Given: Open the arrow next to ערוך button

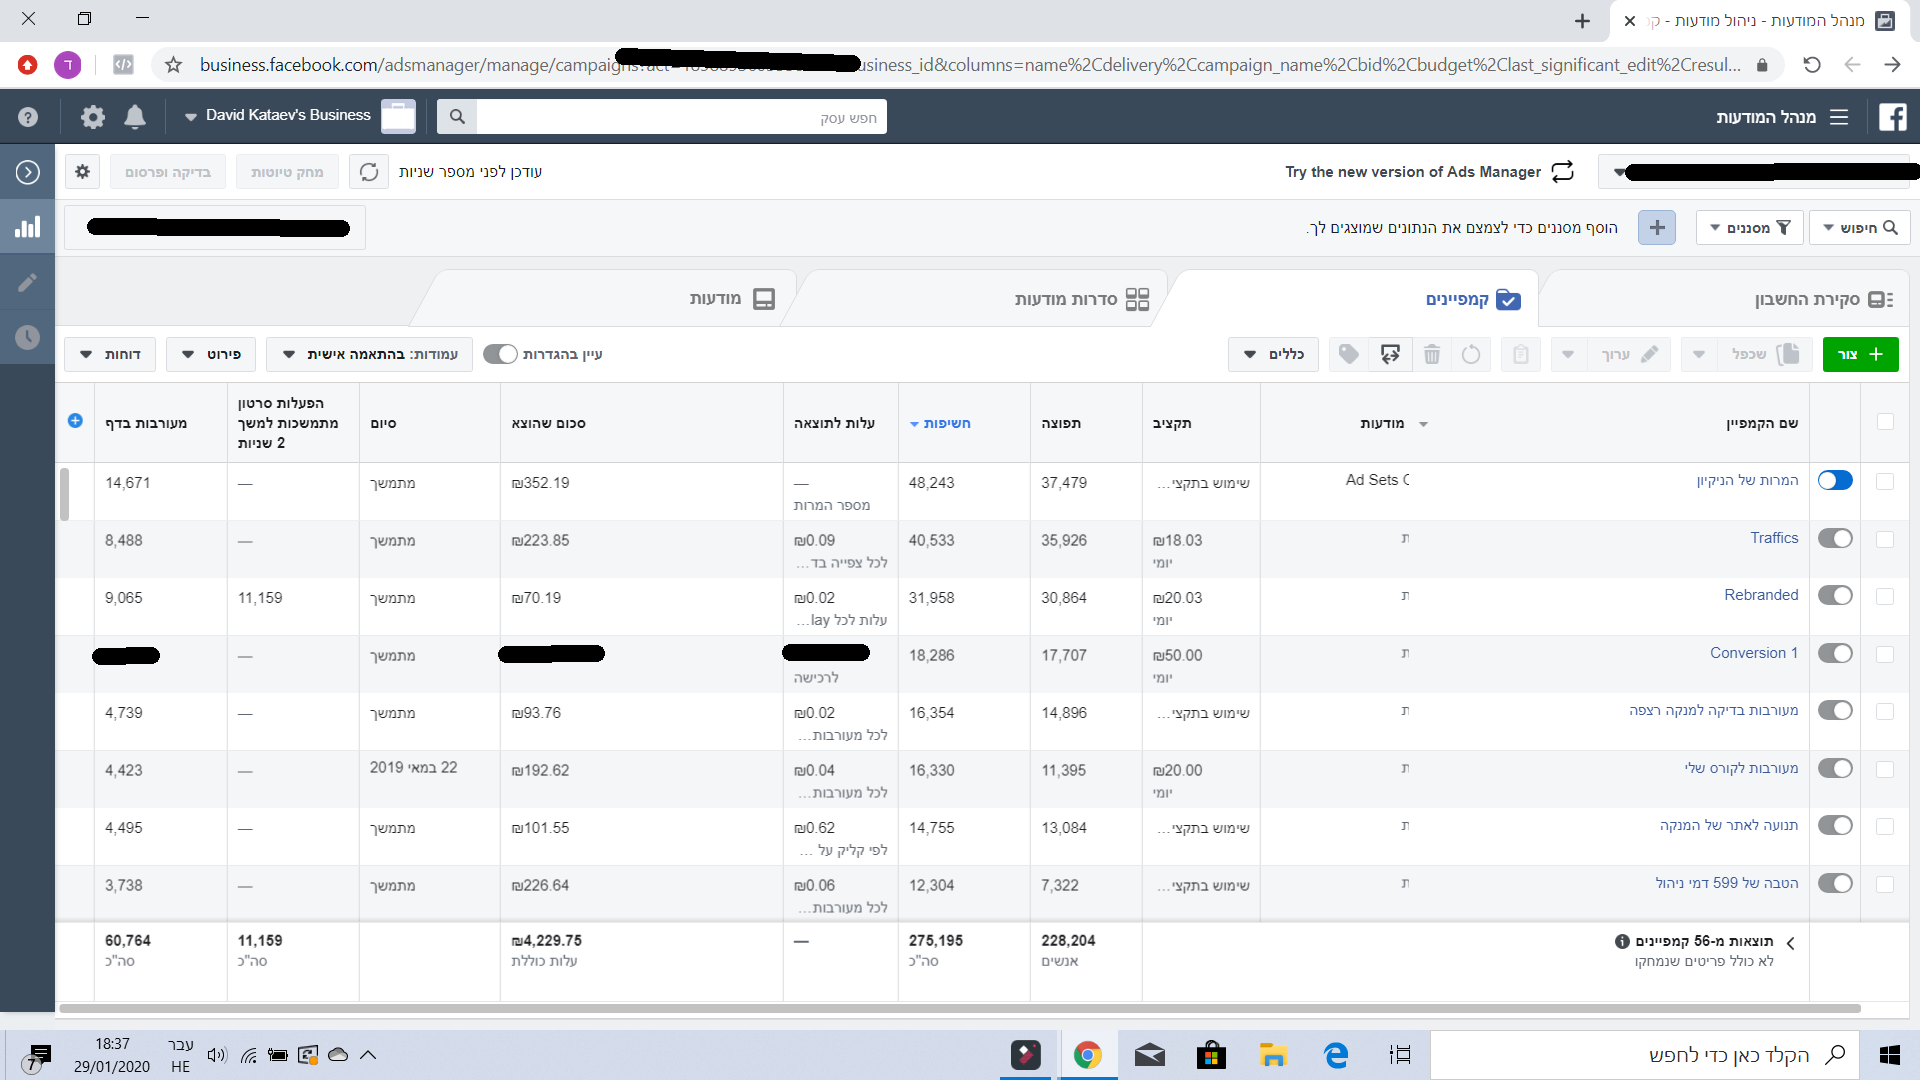Looking at the screenshot, I should point(1568,354).
